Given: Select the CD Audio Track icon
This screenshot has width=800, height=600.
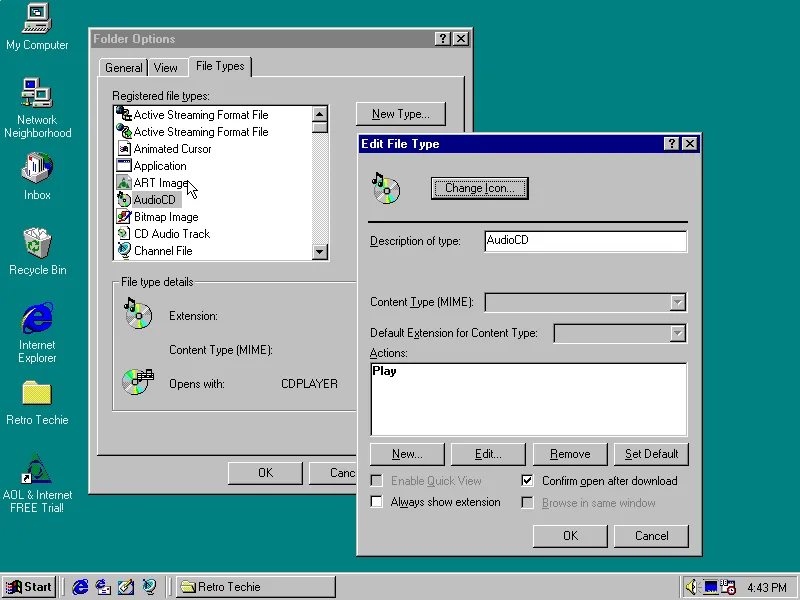Looking at the screenshot, I should coord(124,233).
